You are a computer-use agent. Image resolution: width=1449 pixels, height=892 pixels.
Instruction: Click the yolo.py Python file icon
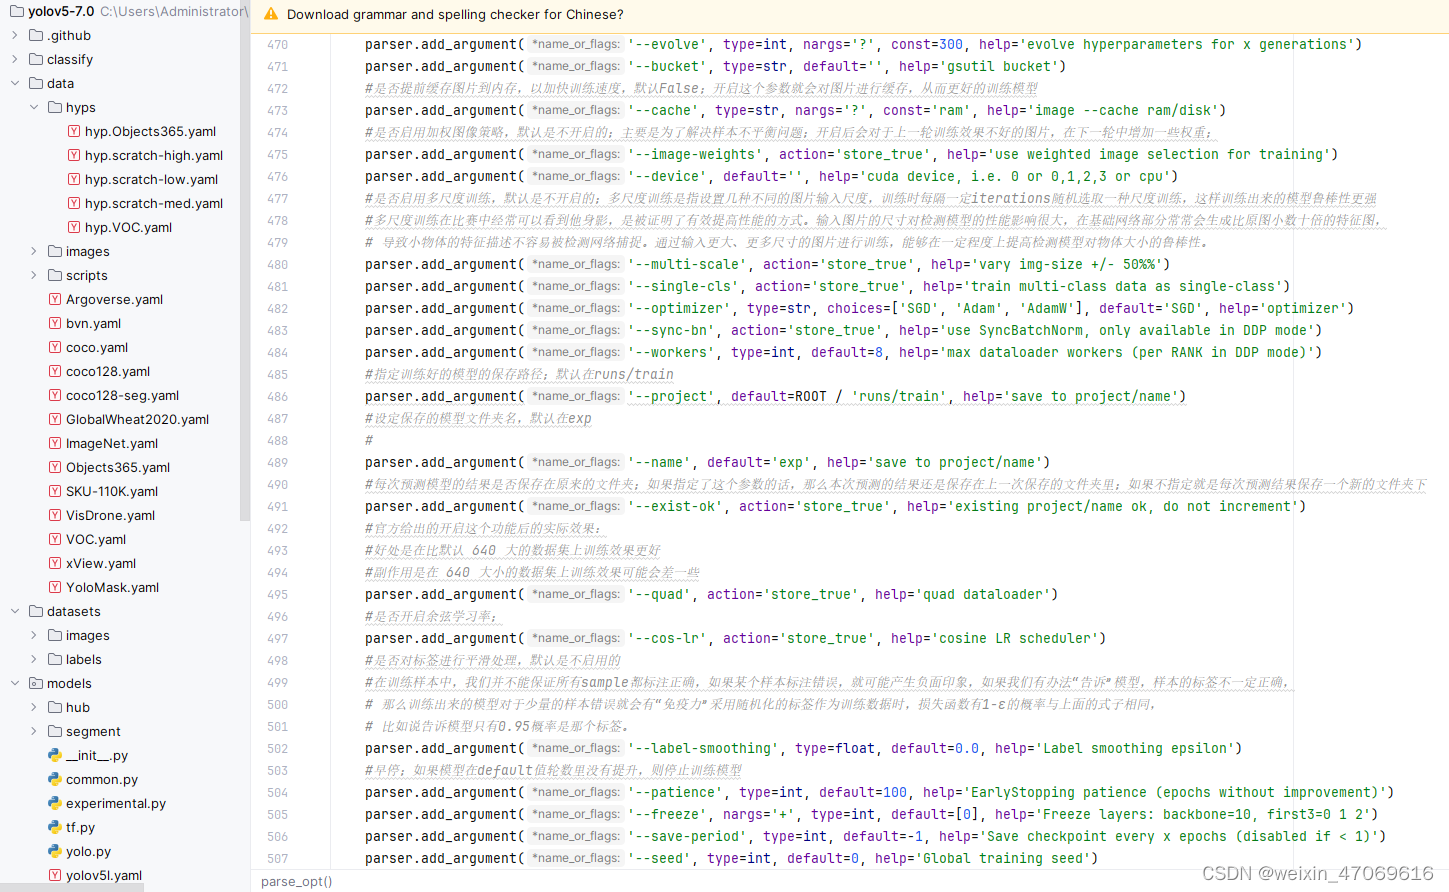[56, 851]
